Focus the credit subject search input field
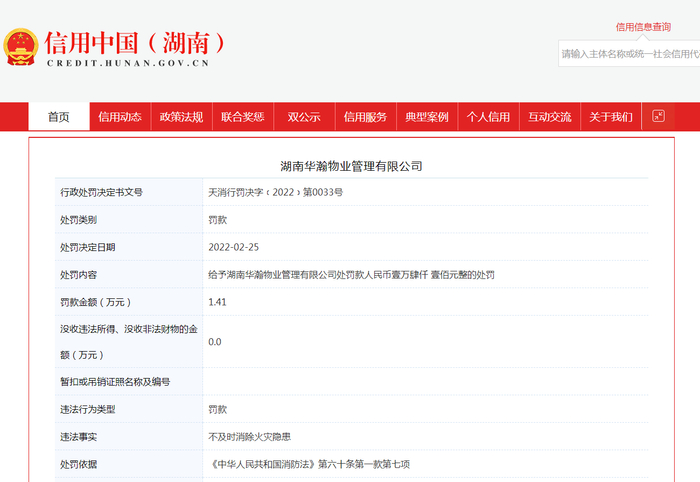This screenshot has height=482, width=700. (629, 54)
